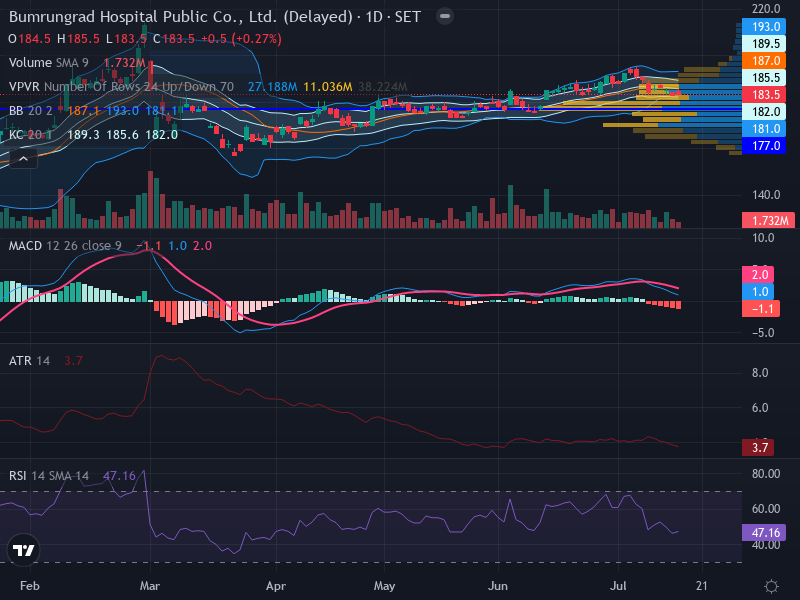Open chart settings gear icon
Image resolution: width=800 pixels, height=600 pixels.
coord(771,586)
